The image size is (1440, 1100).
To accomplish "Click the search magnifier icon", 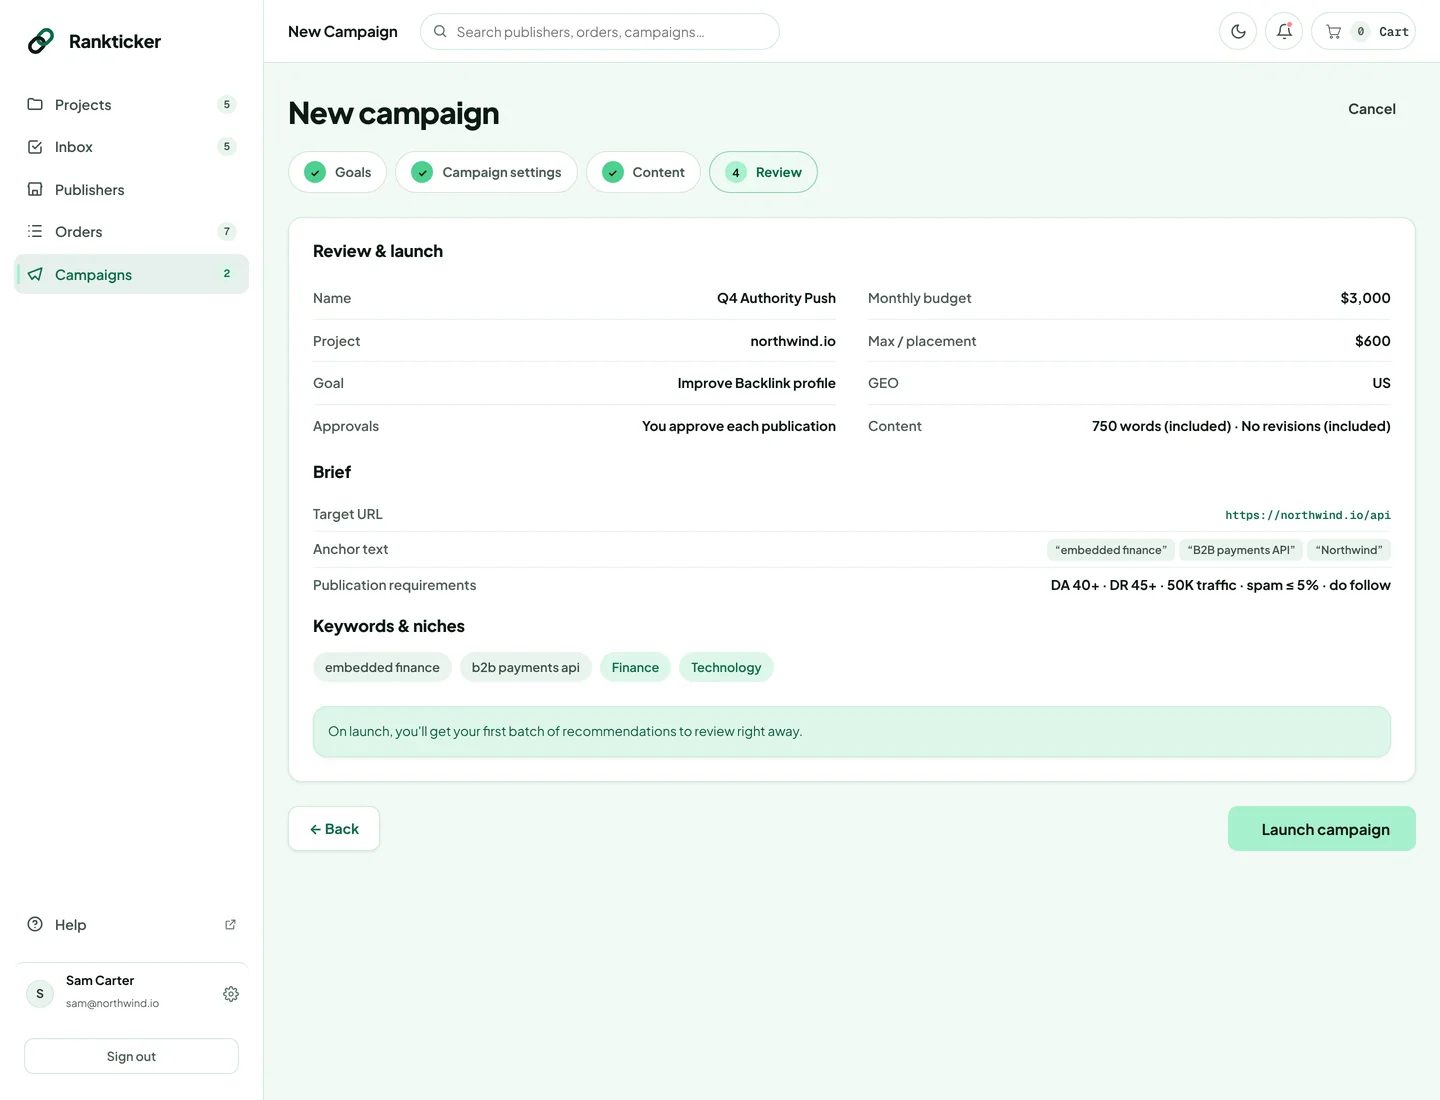I will click(440, 32).
